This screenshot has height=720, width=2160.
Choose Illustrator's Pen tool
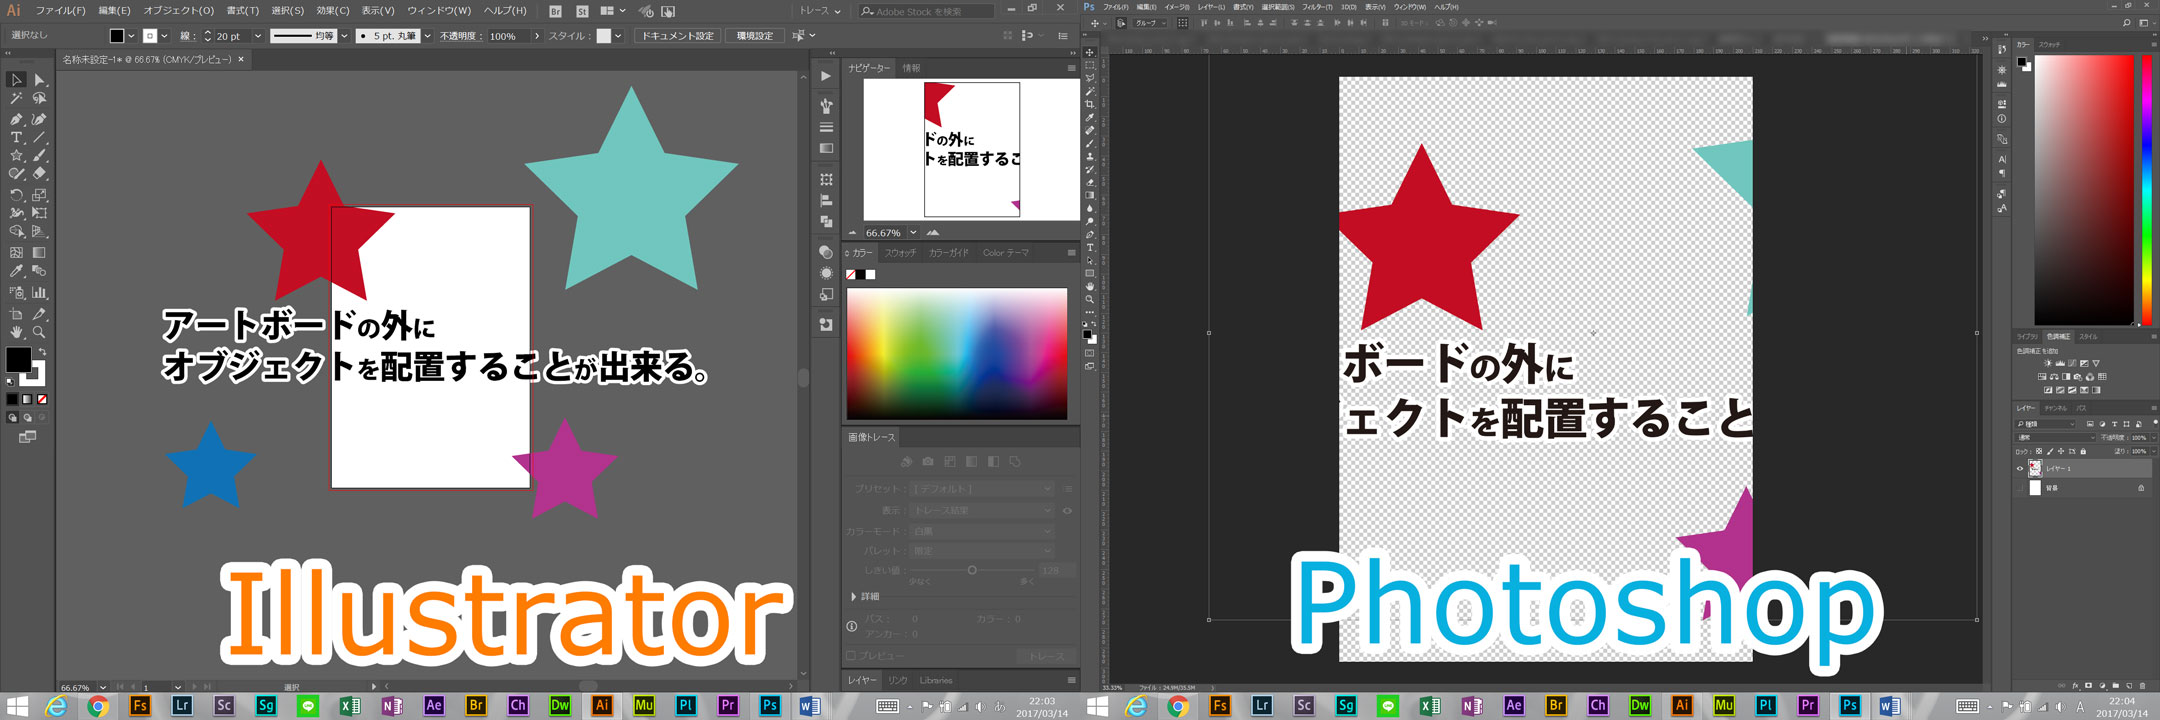click(x=16, y=119)
